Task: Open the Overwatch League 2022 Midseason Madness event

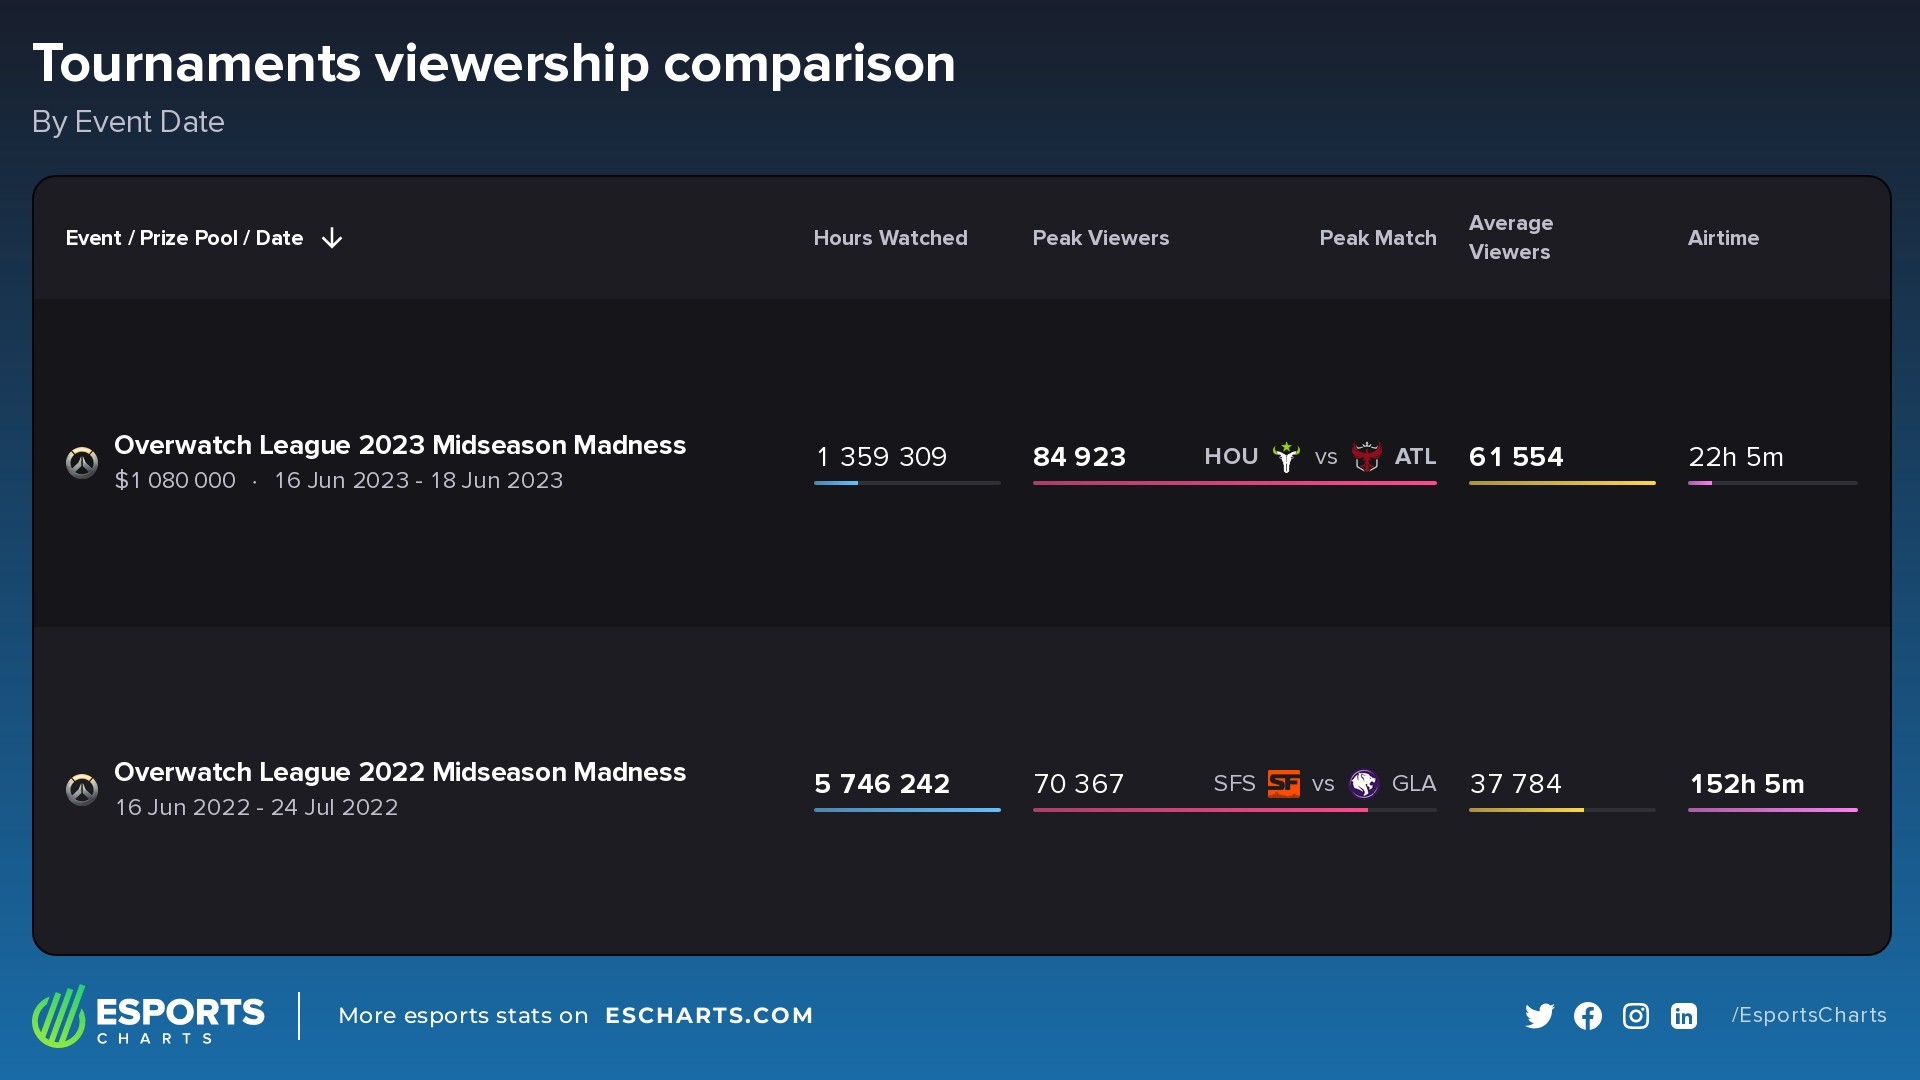Action: pyautogui.click(x=400, y=772)
